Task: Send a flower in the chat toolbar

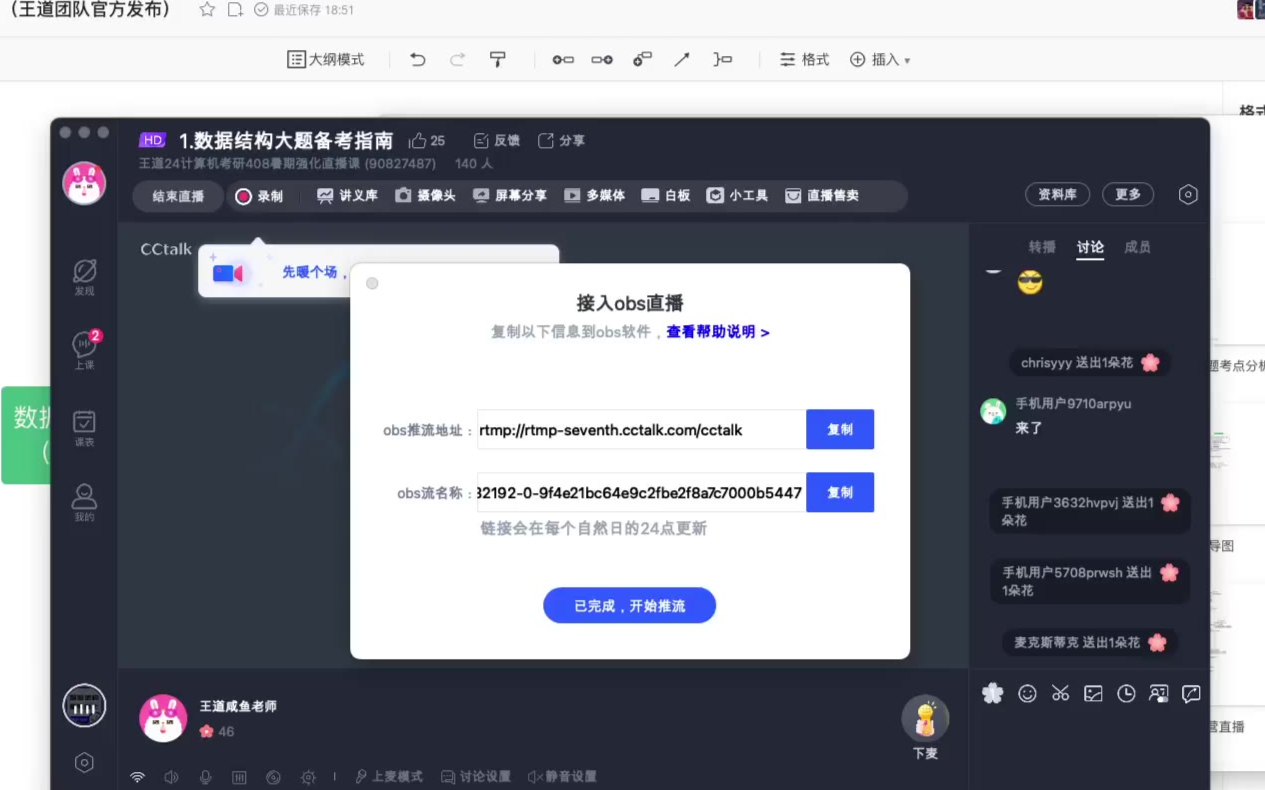Action: coord(993,693)
